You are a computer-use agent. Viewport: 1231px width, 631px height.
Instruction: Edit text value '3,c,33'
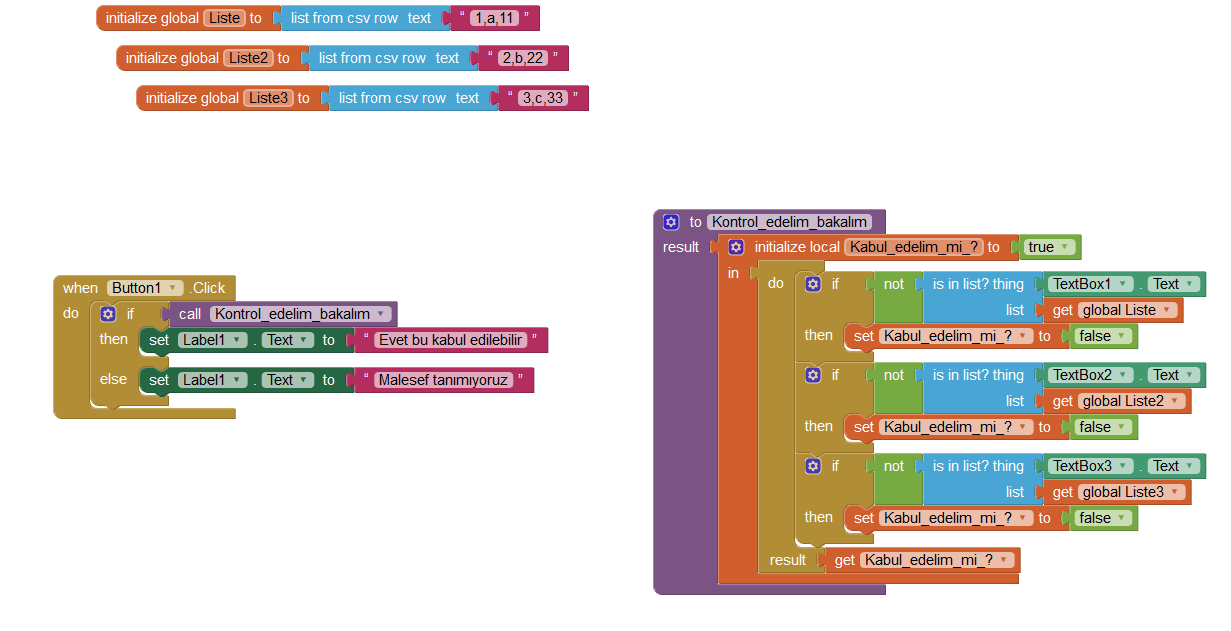pos(543,98)
